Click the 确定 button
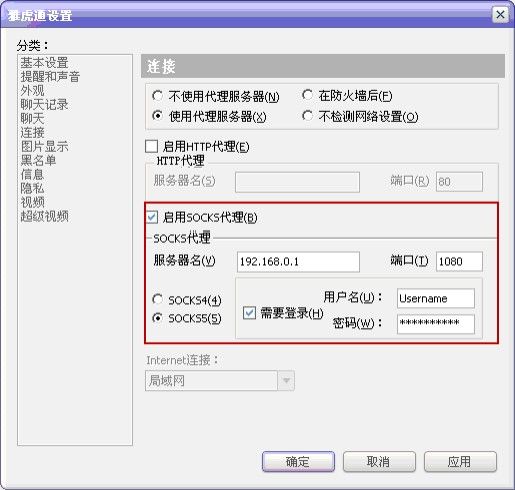This screenshot has width=515, height=490. tap(298, 462)
